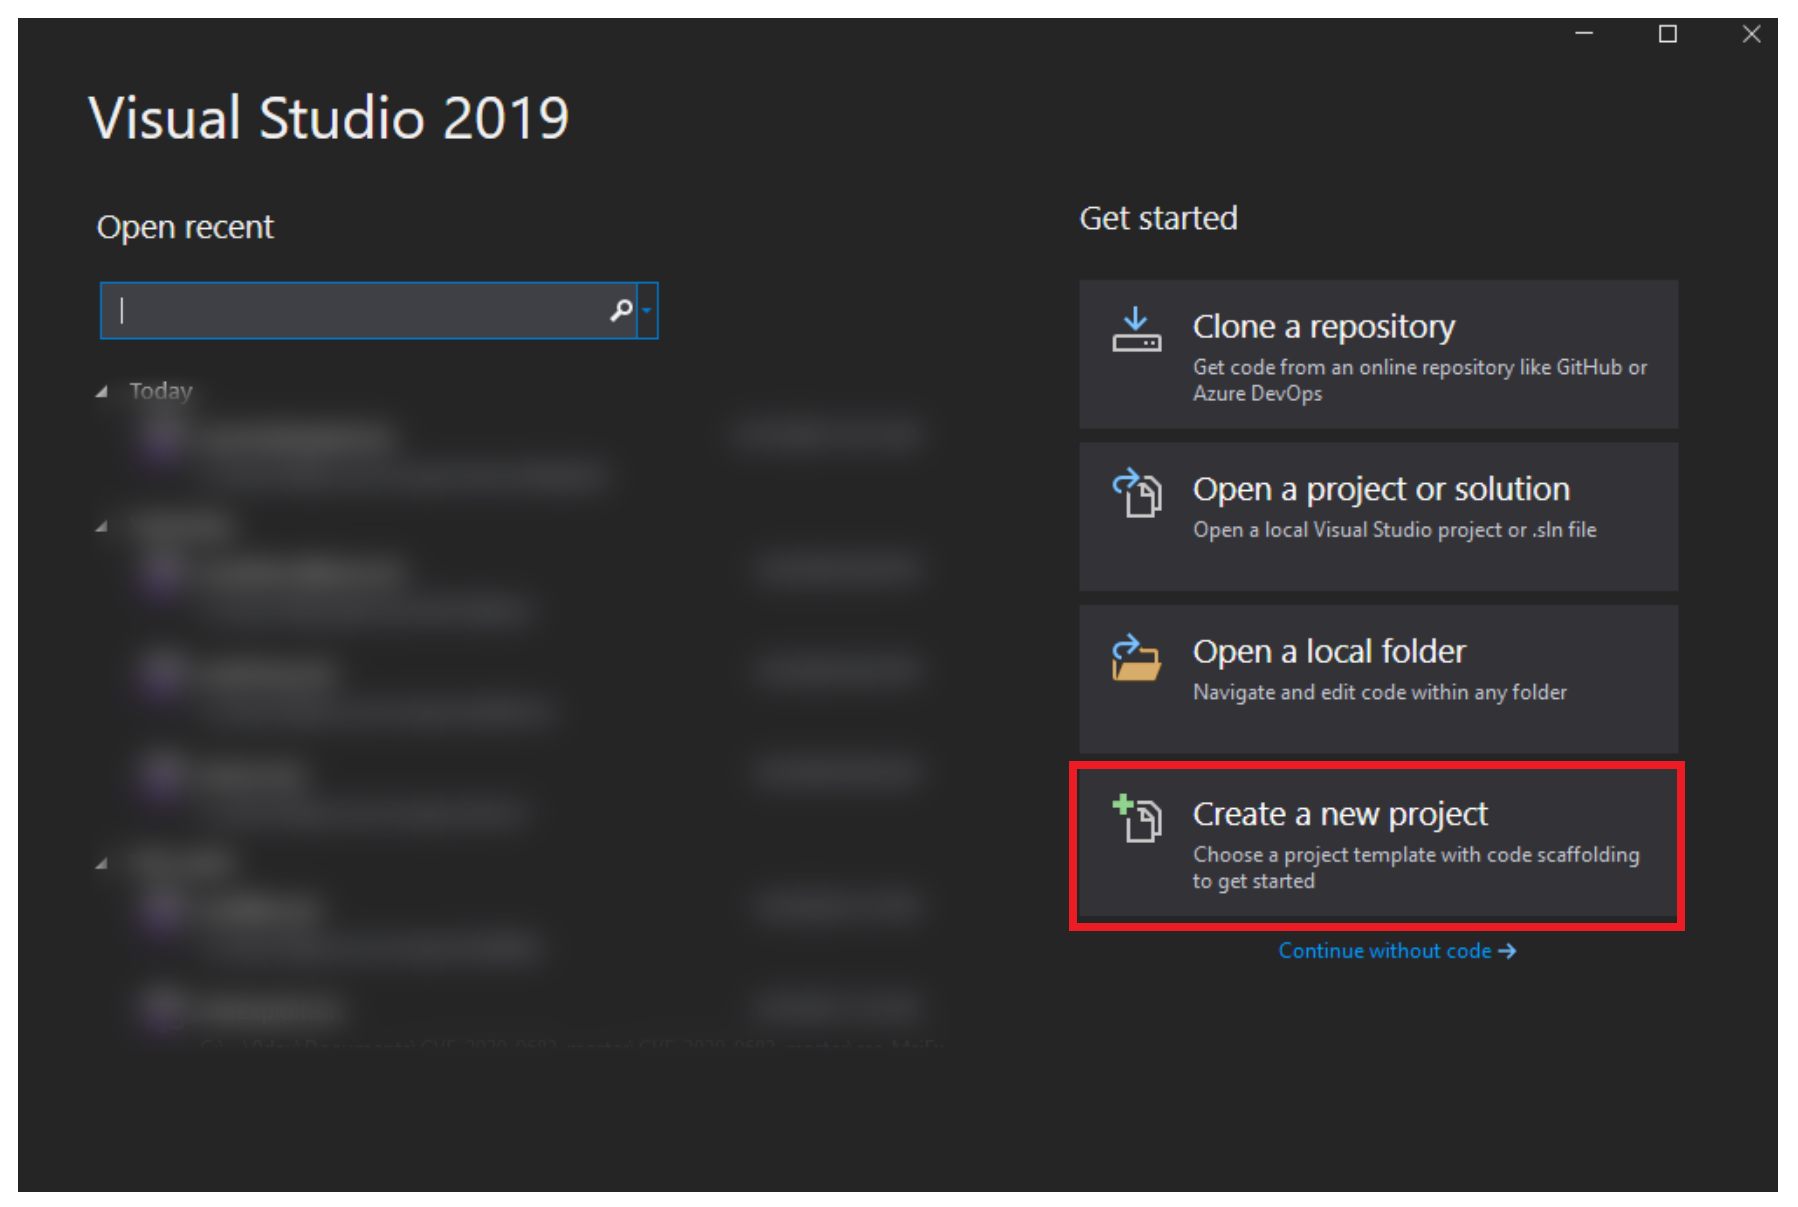This screenshot has height=1207, width=1798.
Task: Collapse the second recent group below Today
Action: click(x=102, y=526)
